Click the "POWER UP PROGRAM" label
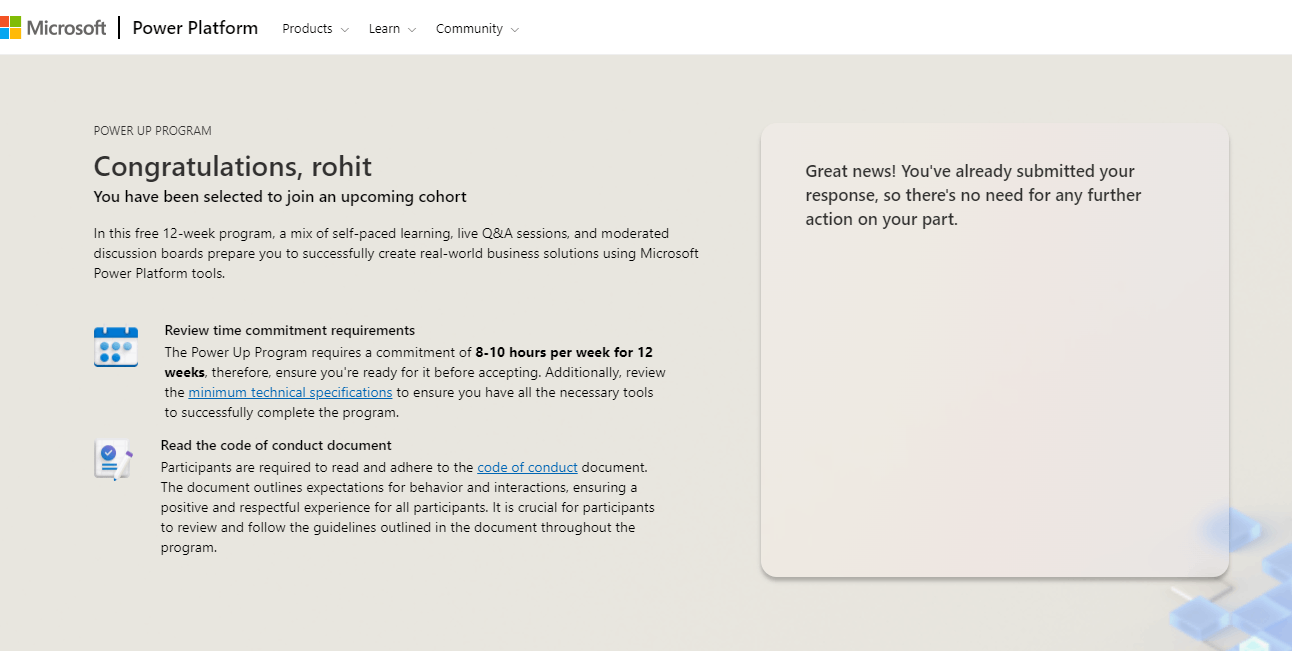This screenshot has height=651, width=1292. pyautogui.click(x=153, y=131)
